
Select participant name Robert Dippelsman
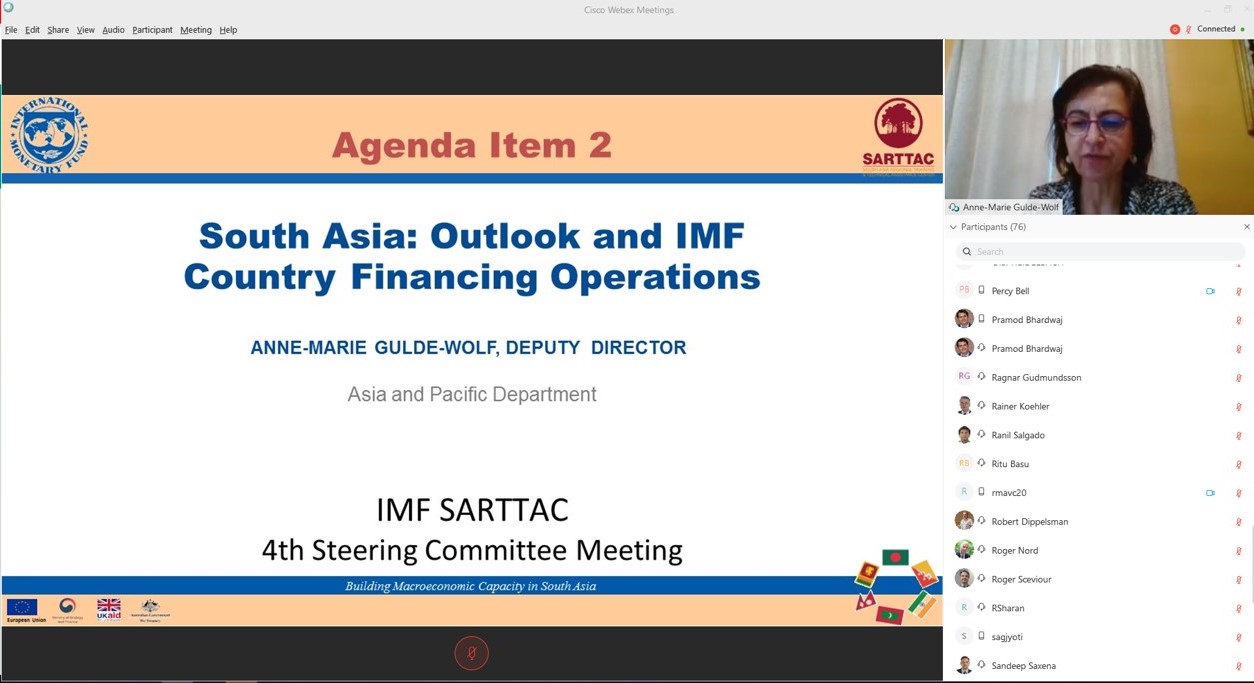click(x=1030, y=522)
